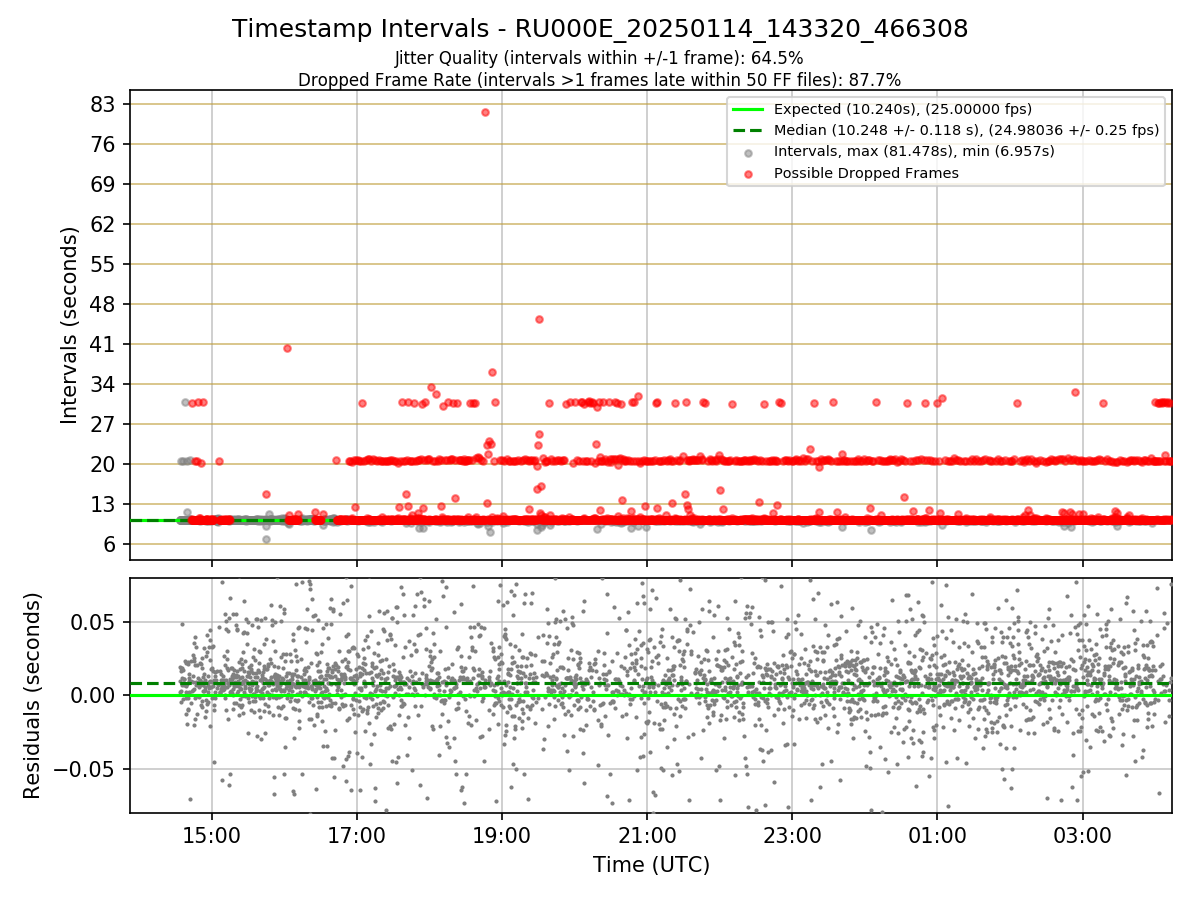The width and height of the screenshot is (1200, 900).
Task: Click the dashed dark green line sample in legend
Action: pos(748,130)
